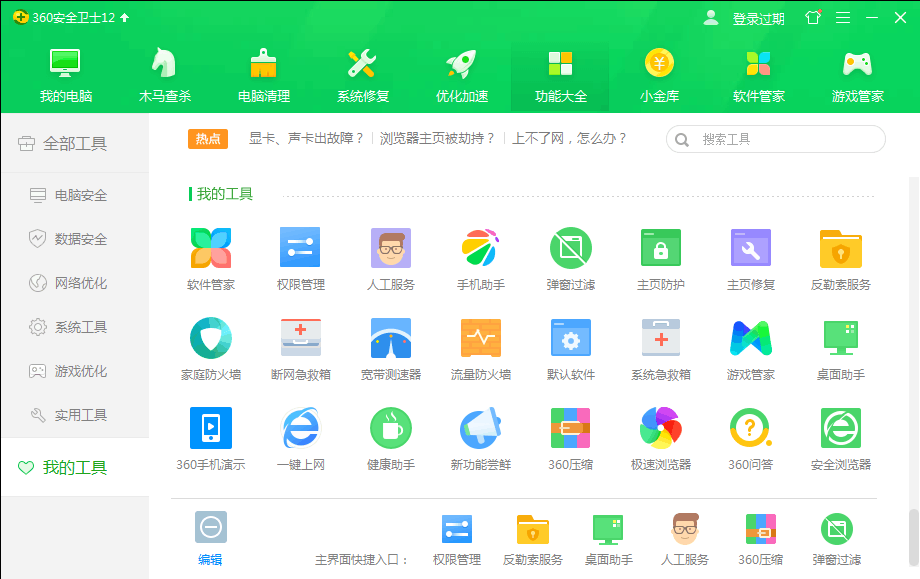Switch to 木马查杀 tab
The height and width of the screenshot is (579, 920).
coord(165,76)
